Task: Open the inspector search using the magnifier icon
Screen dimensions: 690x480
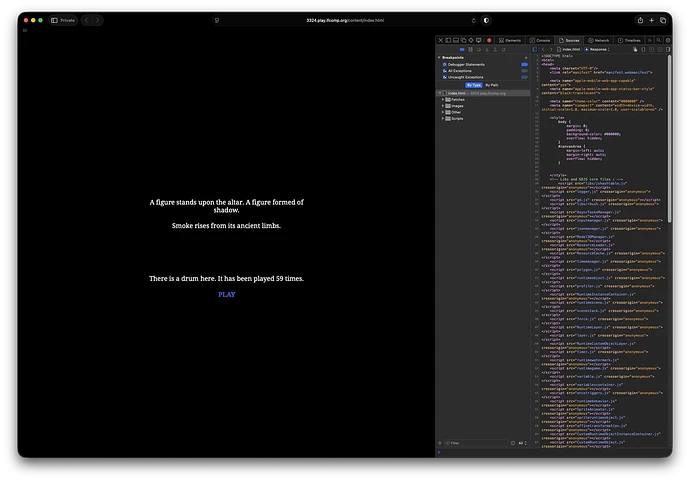Action: (659, 40)
